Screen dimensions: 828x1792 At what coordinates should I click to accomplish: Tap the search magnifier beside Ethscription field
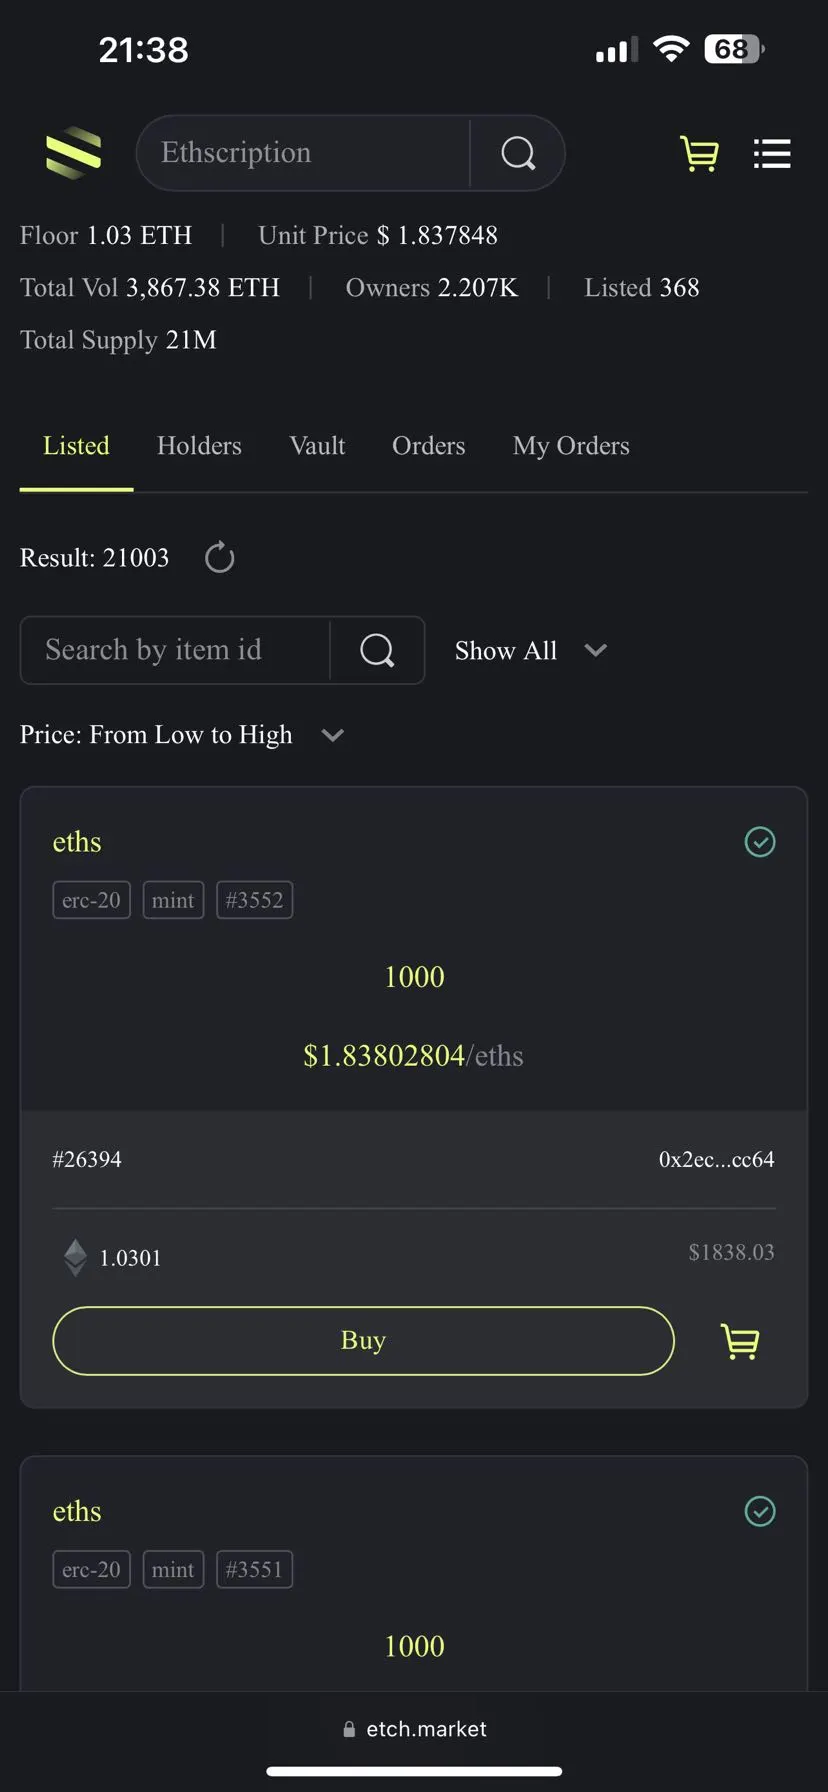[518, 153]
